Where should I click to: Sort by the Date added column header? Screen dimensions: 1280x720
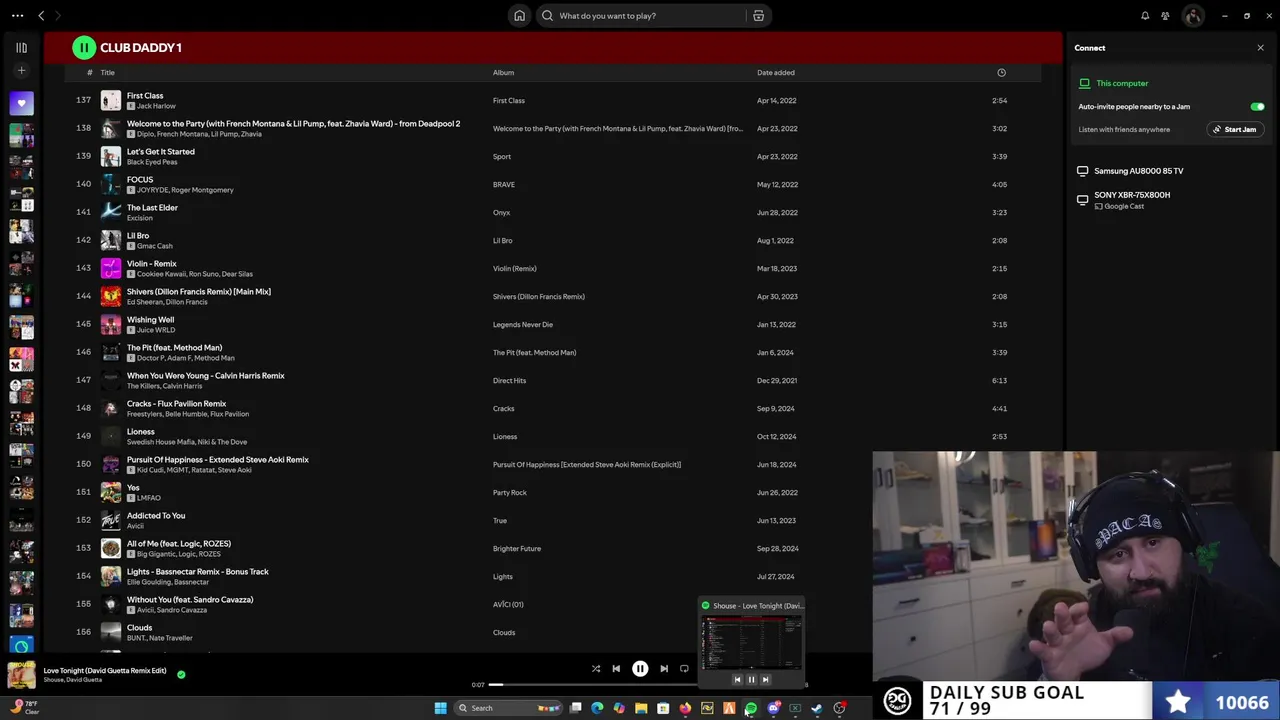pyautogui.click(x=776, y=72)
